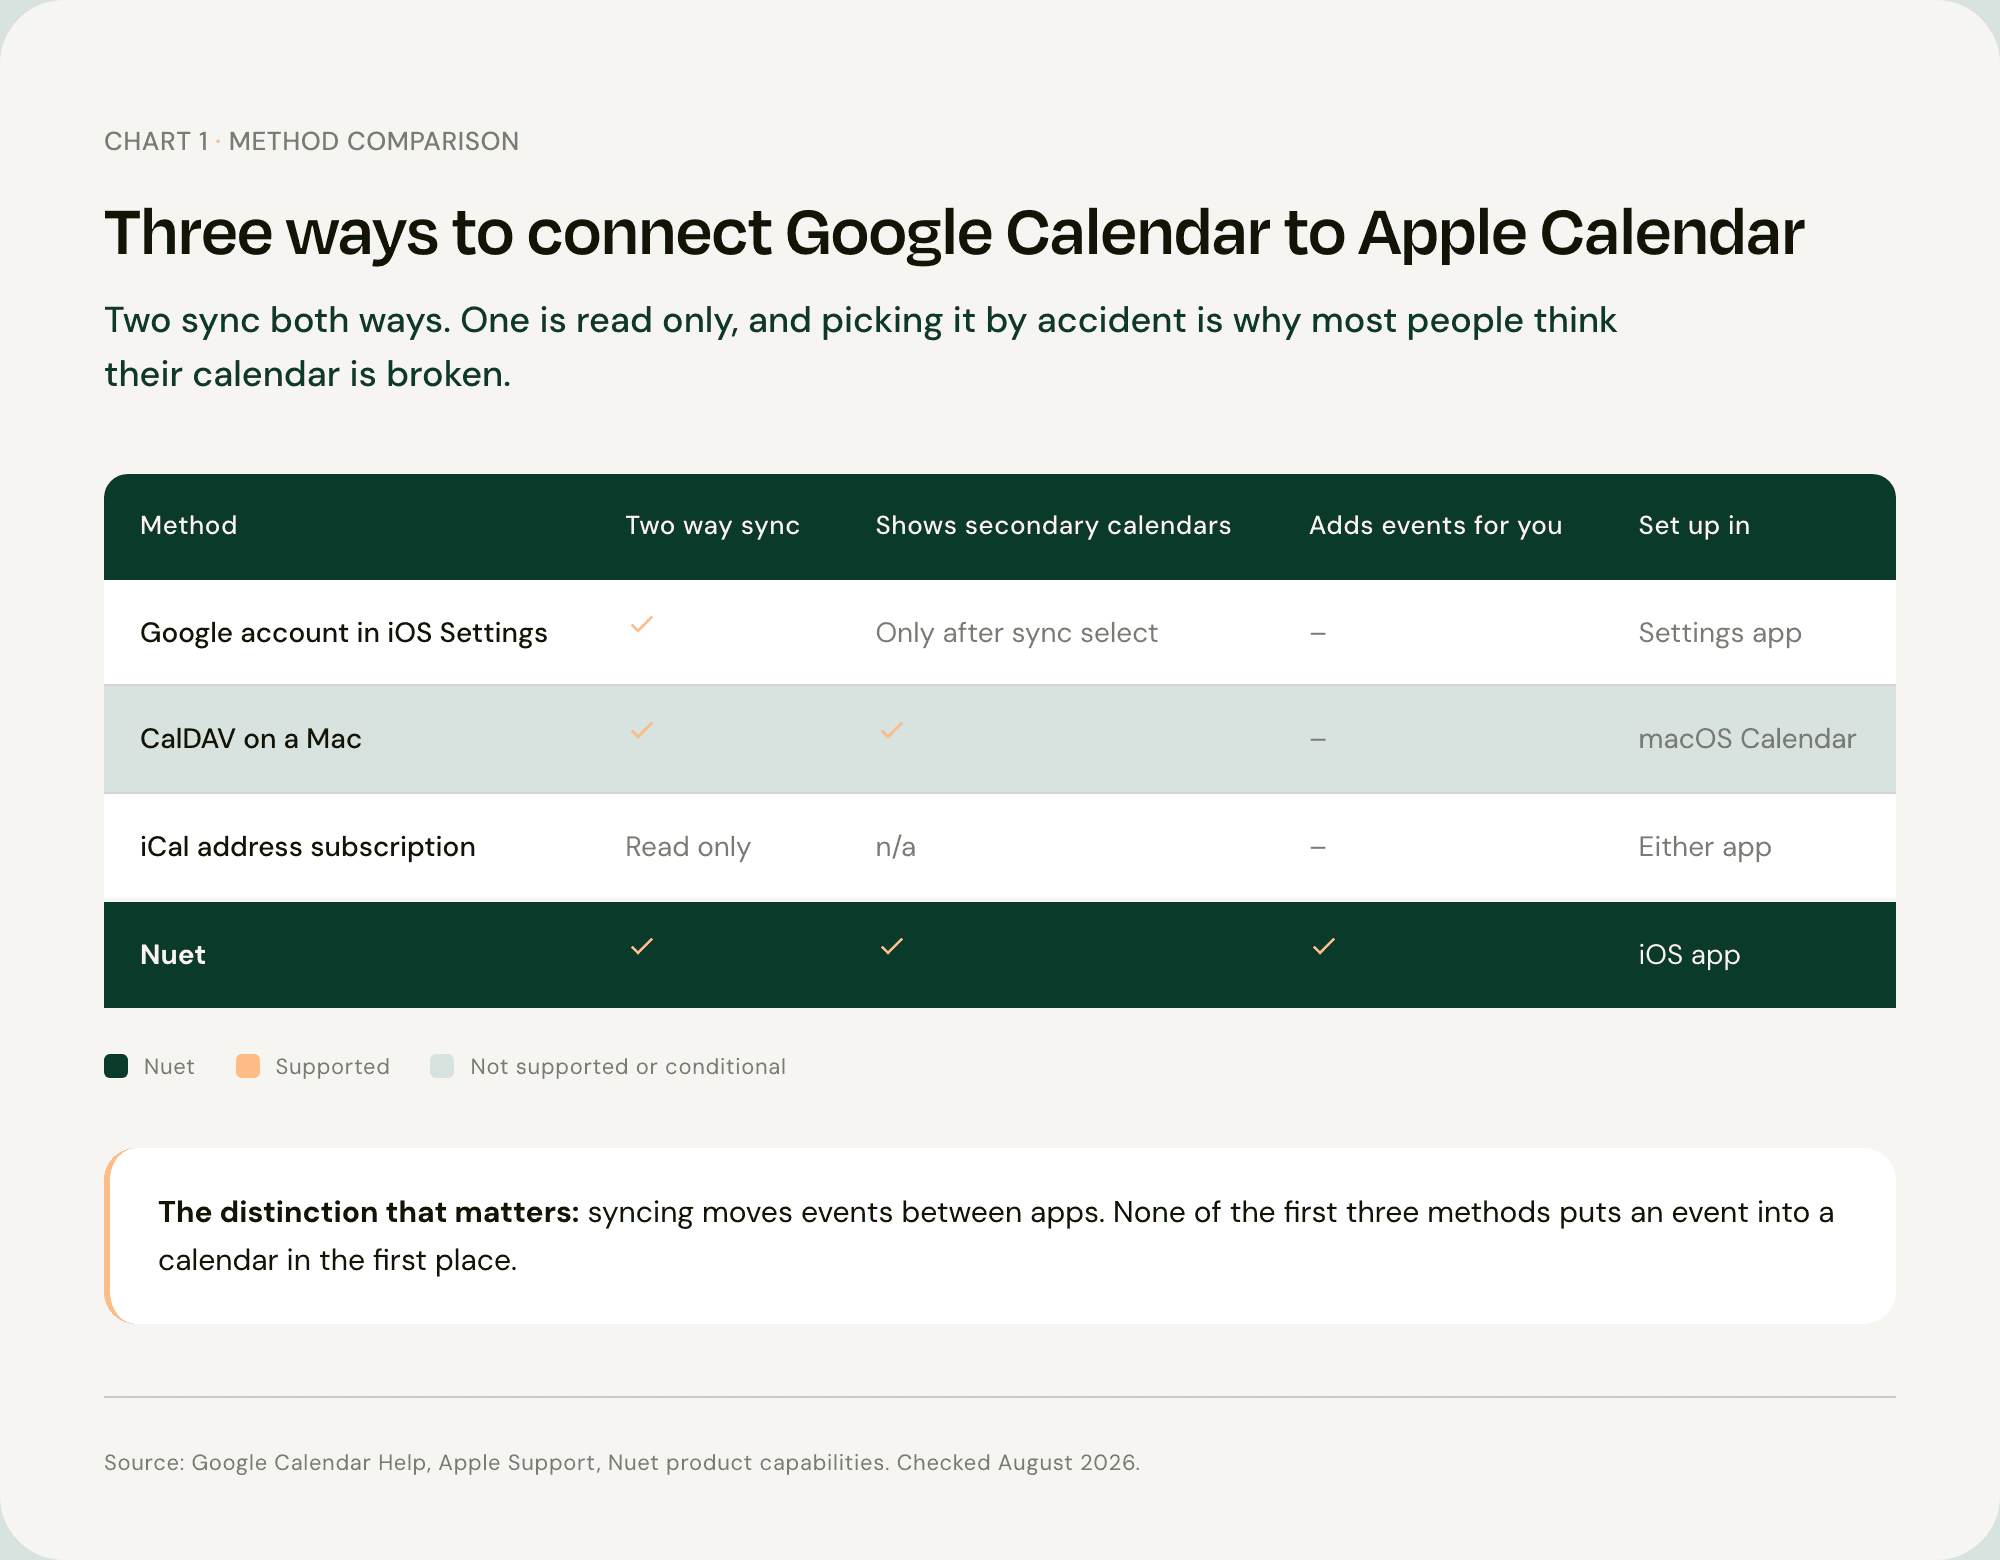Click the dash under Adds events in Google account in iOS Settings row
The height and width of the screenshot is (1560, 2000).
pyautogui.click(x=1318, y=633)
